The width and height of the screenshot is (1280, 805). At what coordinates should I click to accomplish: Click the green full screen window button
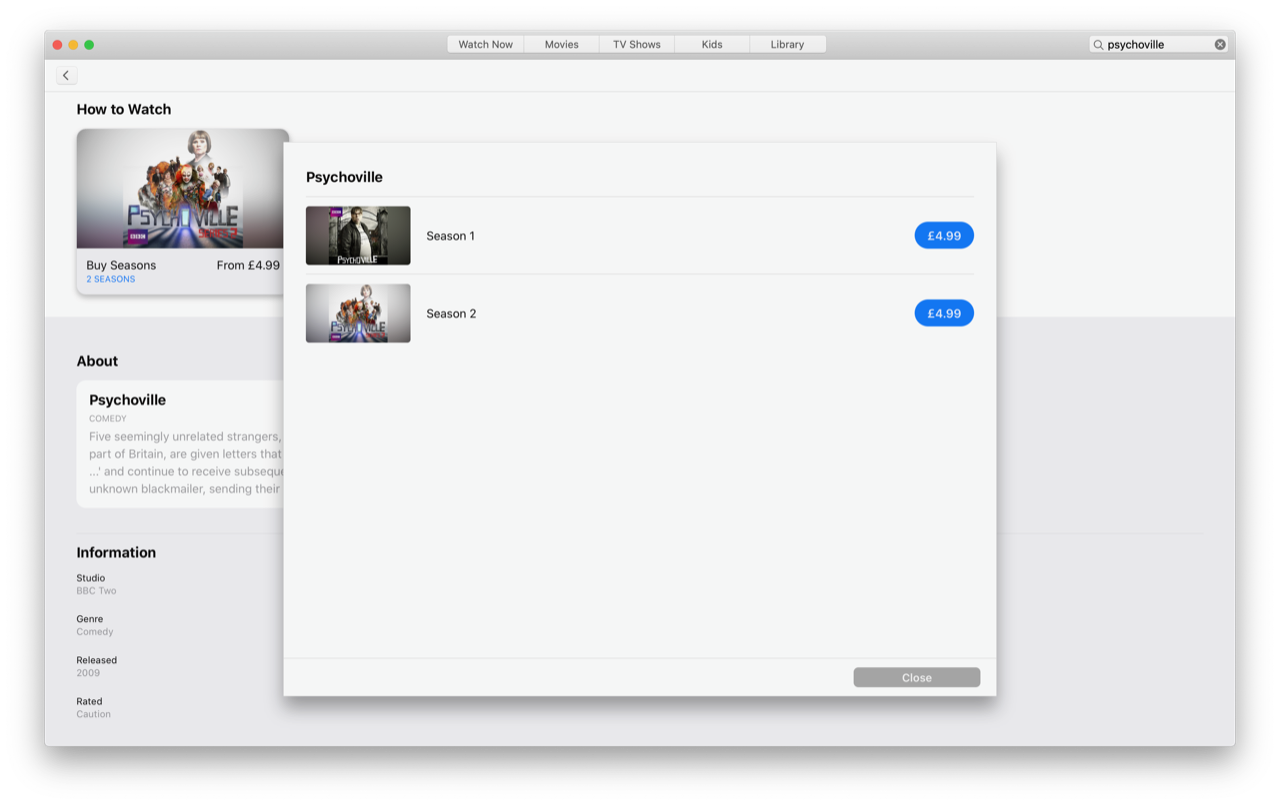pyautogui.click(x=89, y=45)
